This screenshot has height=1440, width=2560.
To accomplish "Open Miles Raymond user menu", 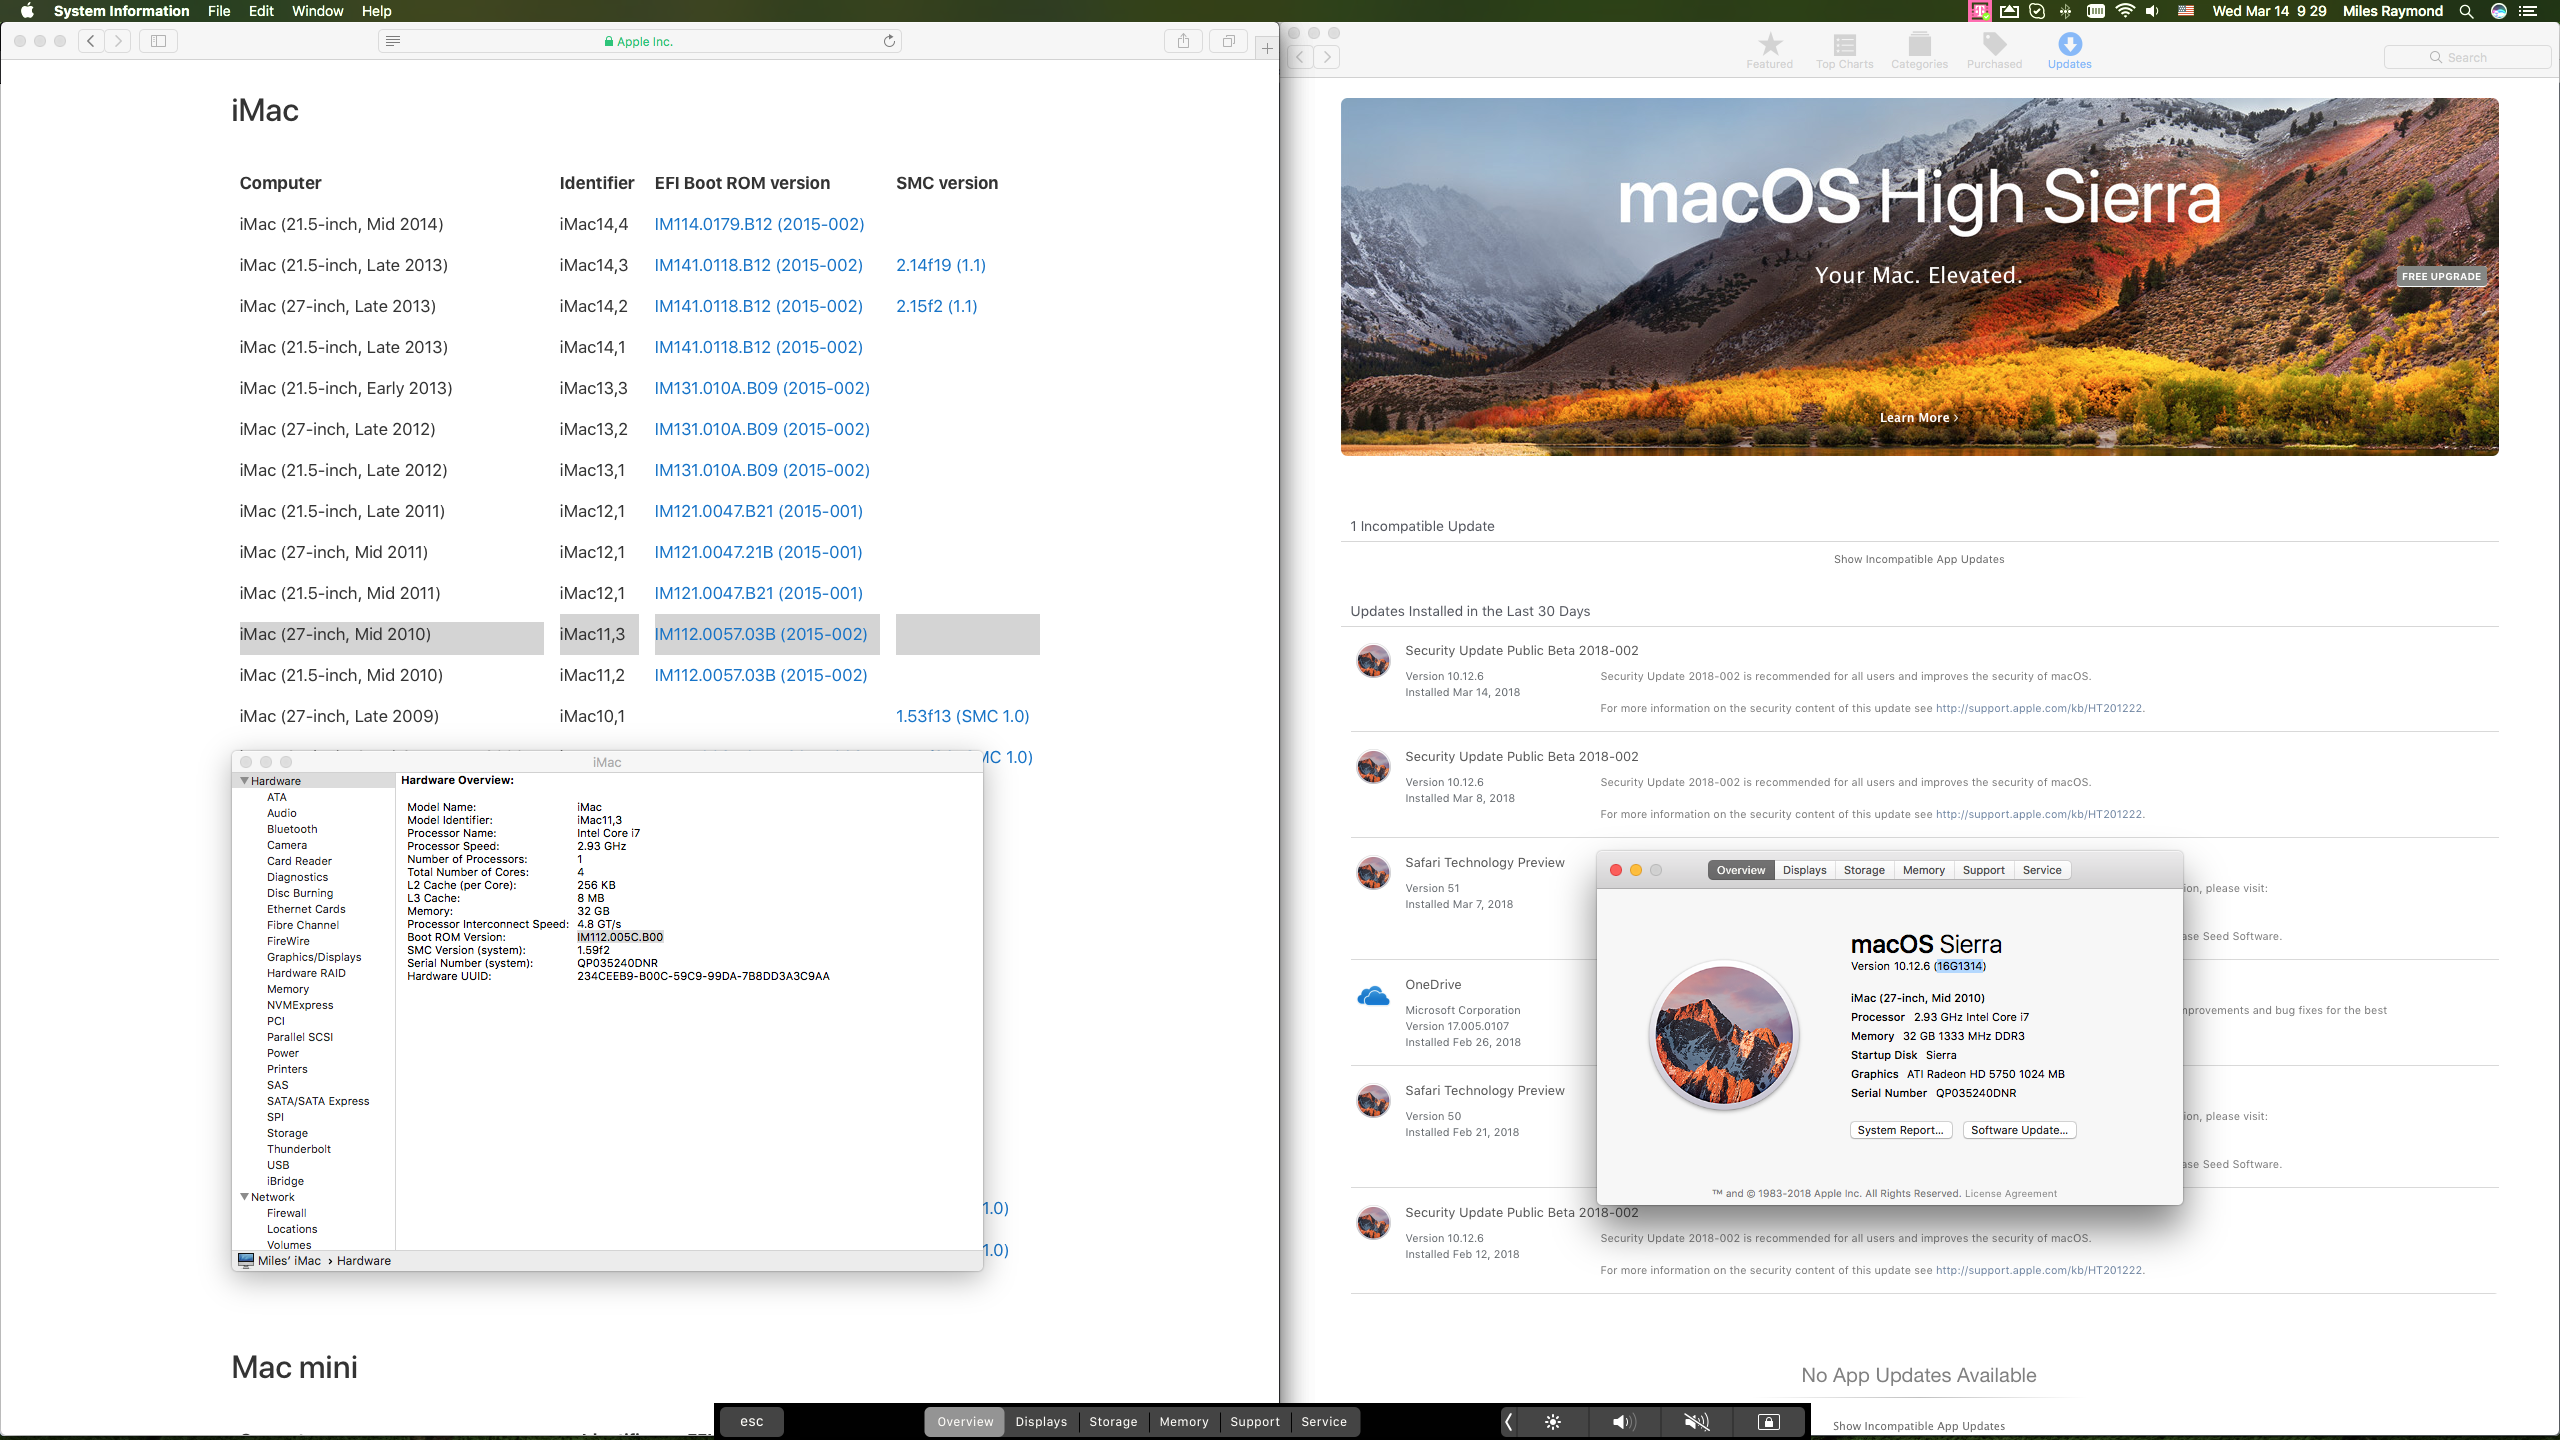I will (2392, 11).
